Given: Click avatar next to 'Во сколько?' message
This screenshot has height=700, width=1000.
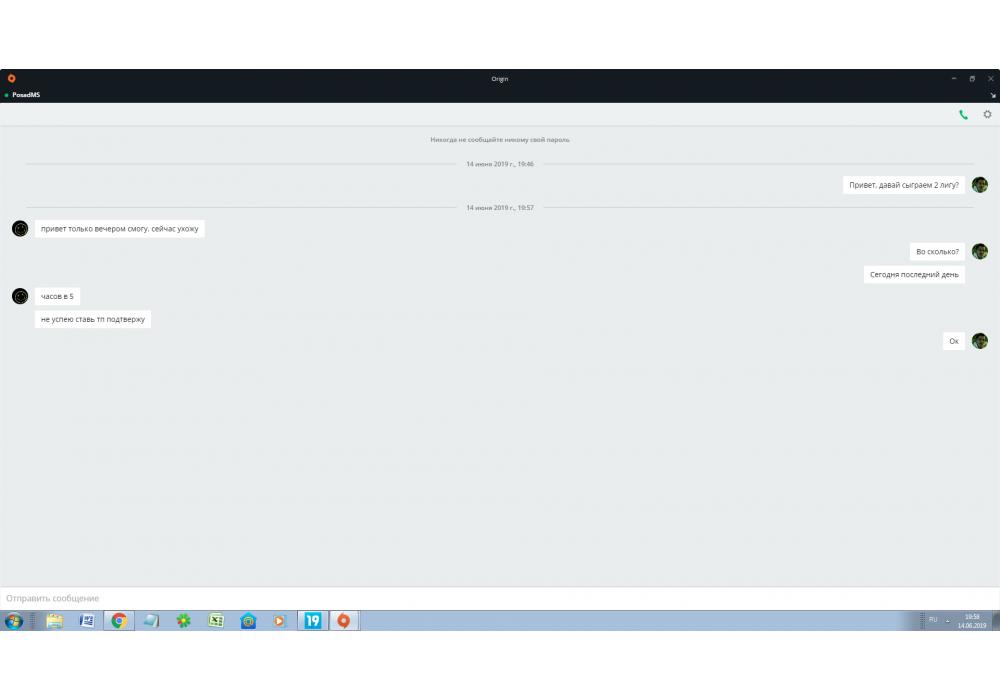Looking at the screenshot, I should click(980, 251).
